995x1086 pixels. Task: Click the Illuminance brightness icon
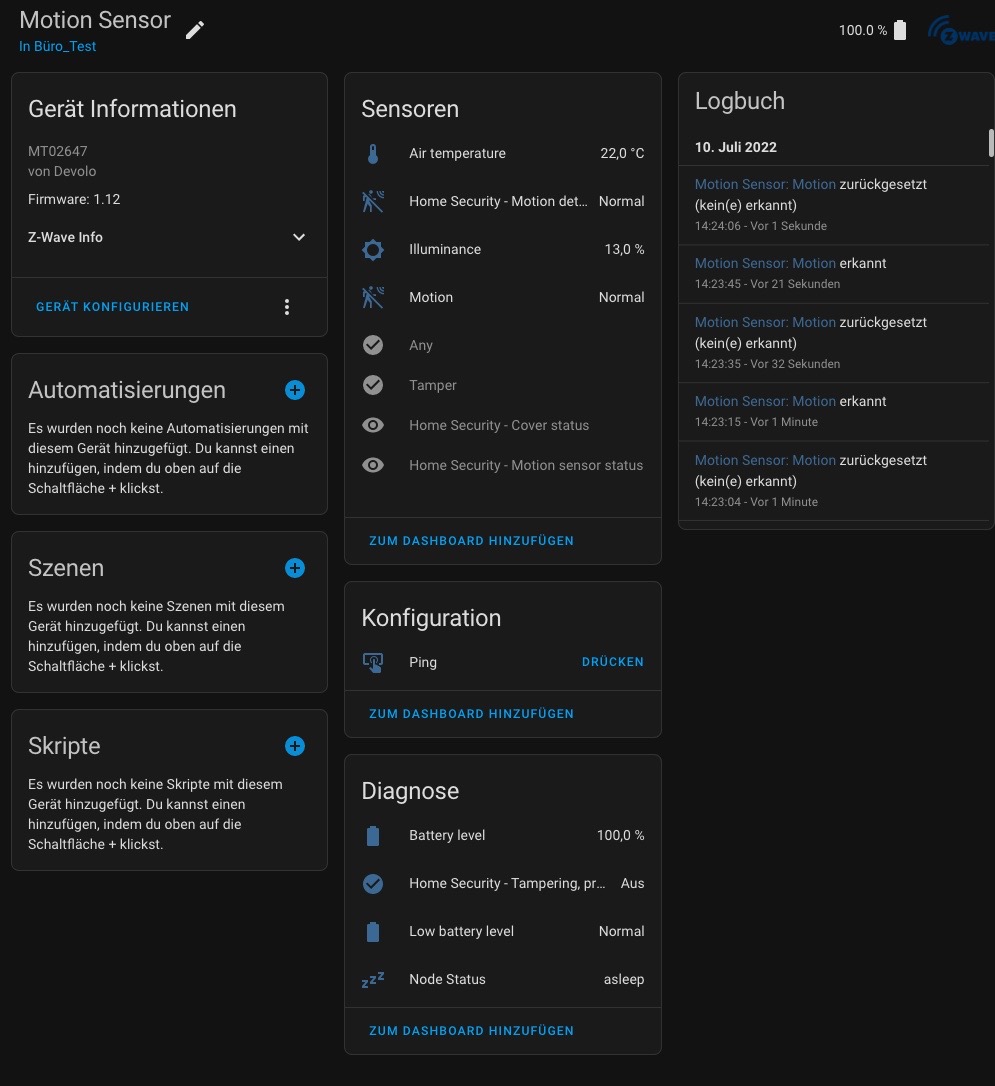click(373, 250)
